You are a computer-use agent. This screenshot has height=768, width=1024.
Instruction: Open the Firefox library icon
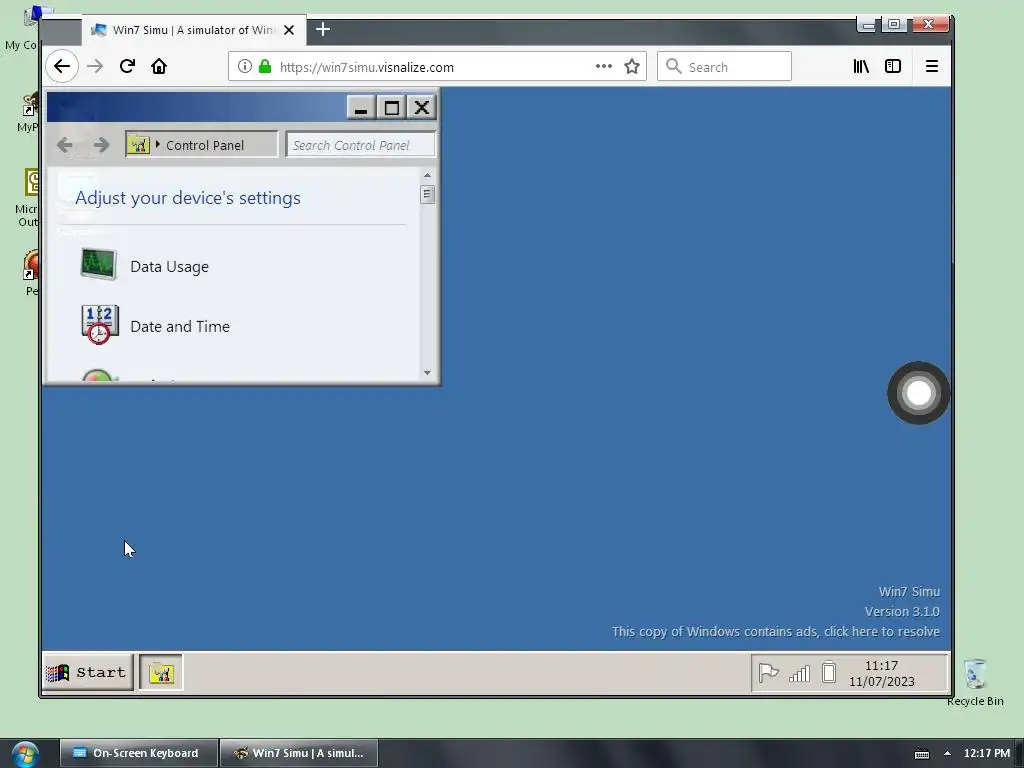click(861, 66)
